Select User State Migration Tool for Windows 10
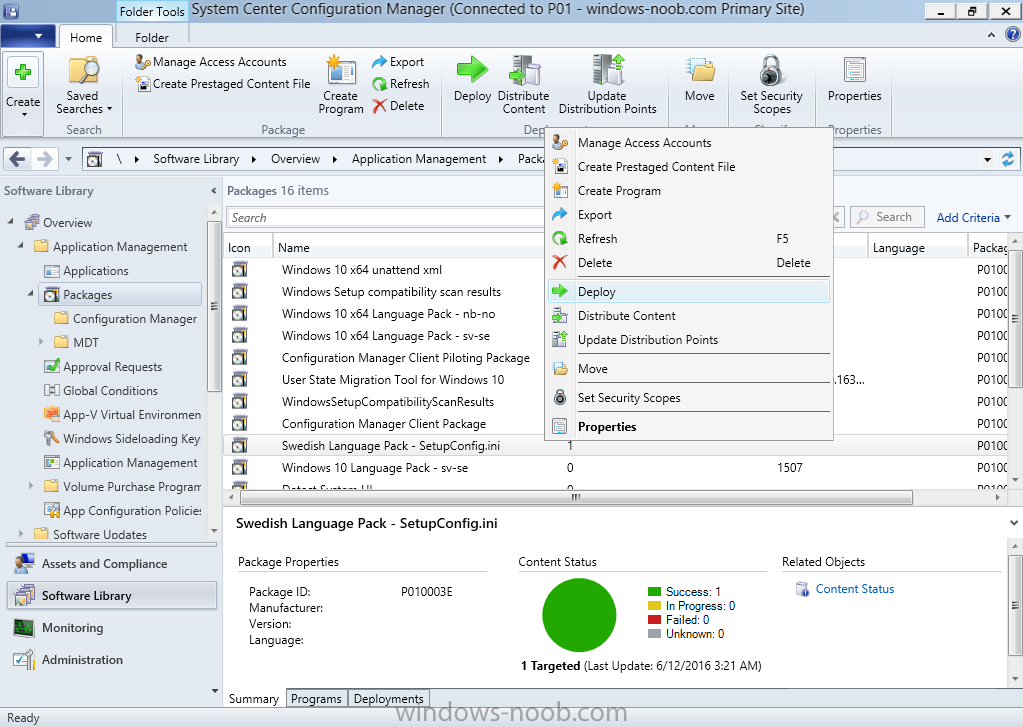 point(393,380)
